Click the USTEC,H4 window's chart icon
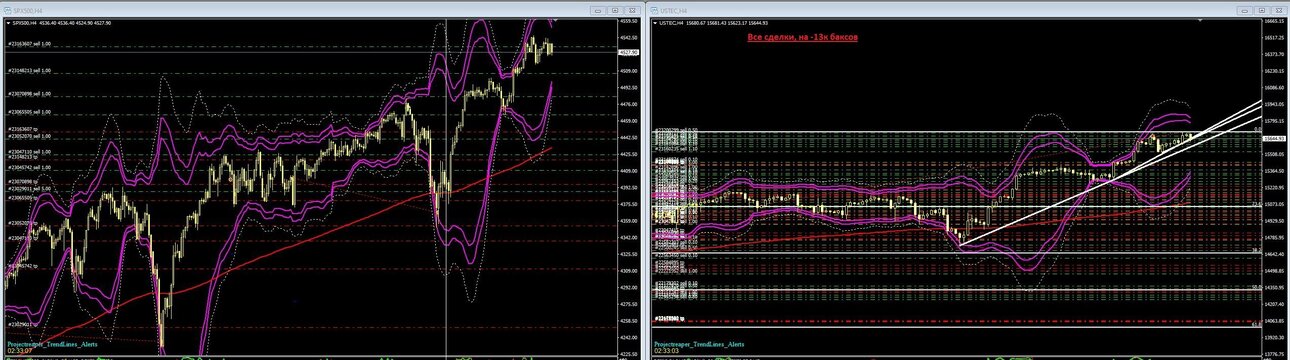1290x360 pixels. pyautogui.click(x=654, y=10)
